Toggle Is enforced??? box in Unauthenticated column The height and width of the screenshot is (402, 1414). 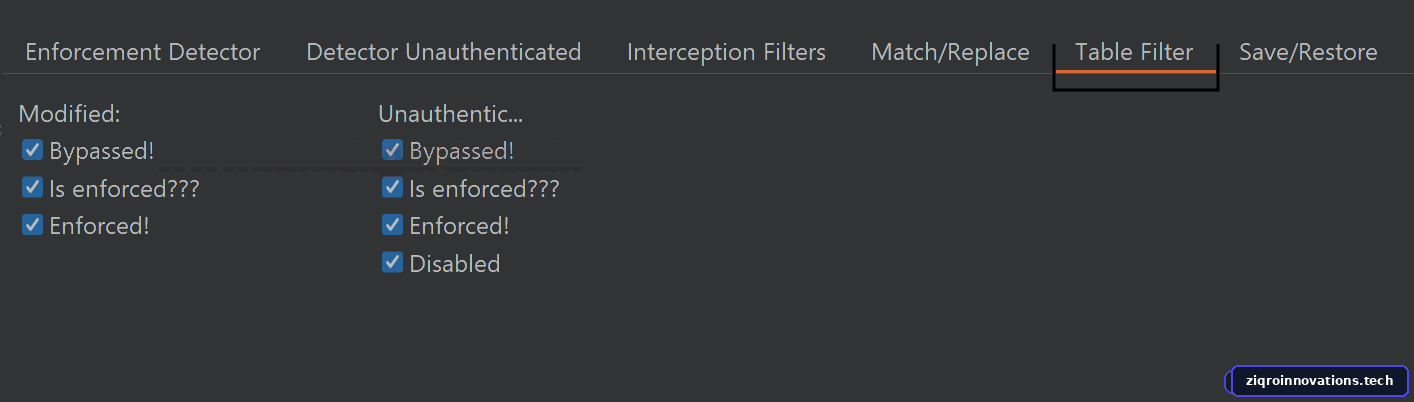(x=392, y=188)
